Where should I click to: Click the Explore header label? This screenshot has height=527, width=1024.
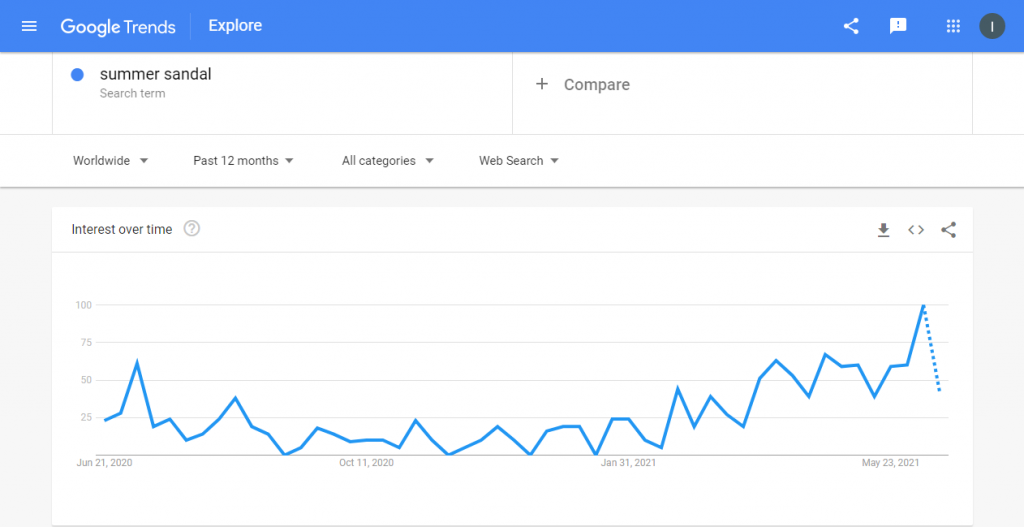tap(235, 25)
